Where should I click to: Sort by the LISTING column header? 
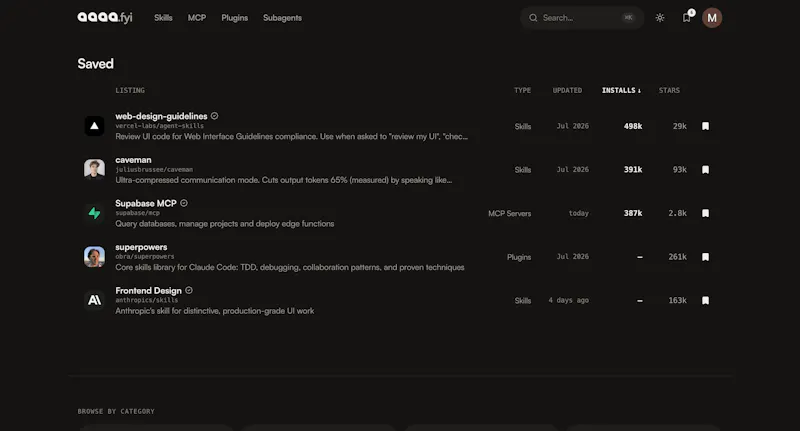coord(130,90)
